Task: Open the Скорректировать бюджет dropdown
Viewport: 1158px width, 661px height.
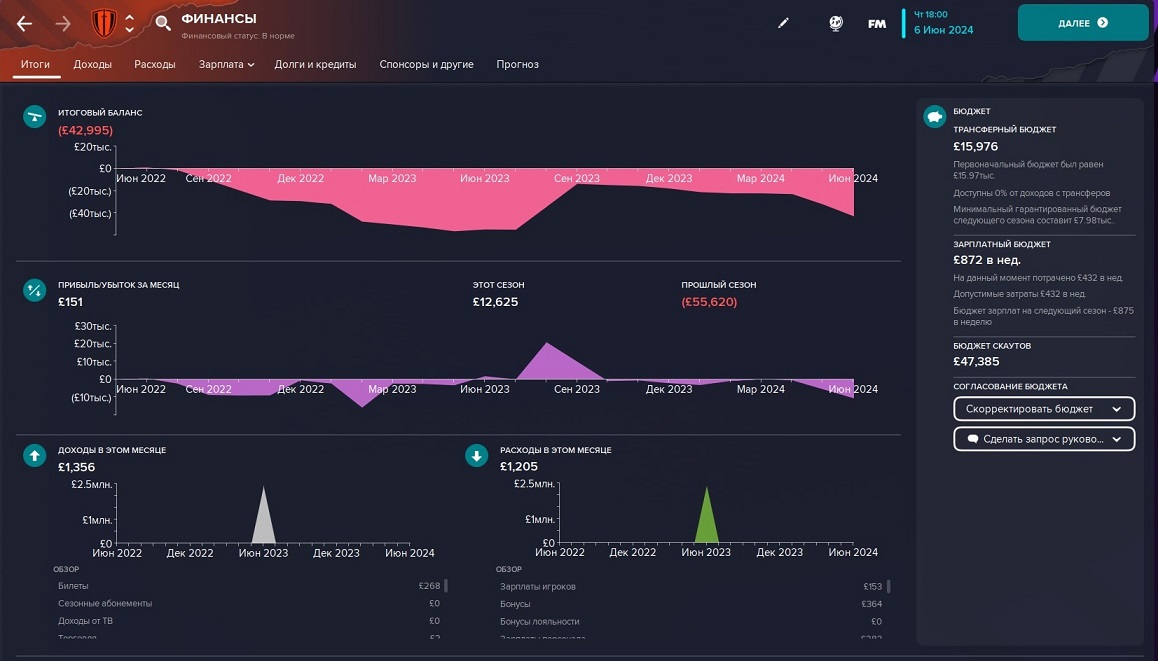Action: coord(1044,409)
